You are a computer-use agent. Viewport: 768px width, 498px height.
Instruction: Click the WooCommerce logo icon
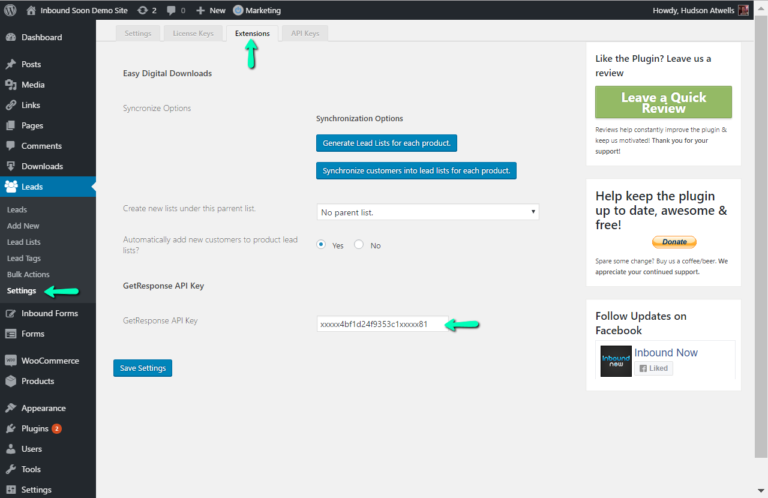pyautogui.click(x=11, y=361)
